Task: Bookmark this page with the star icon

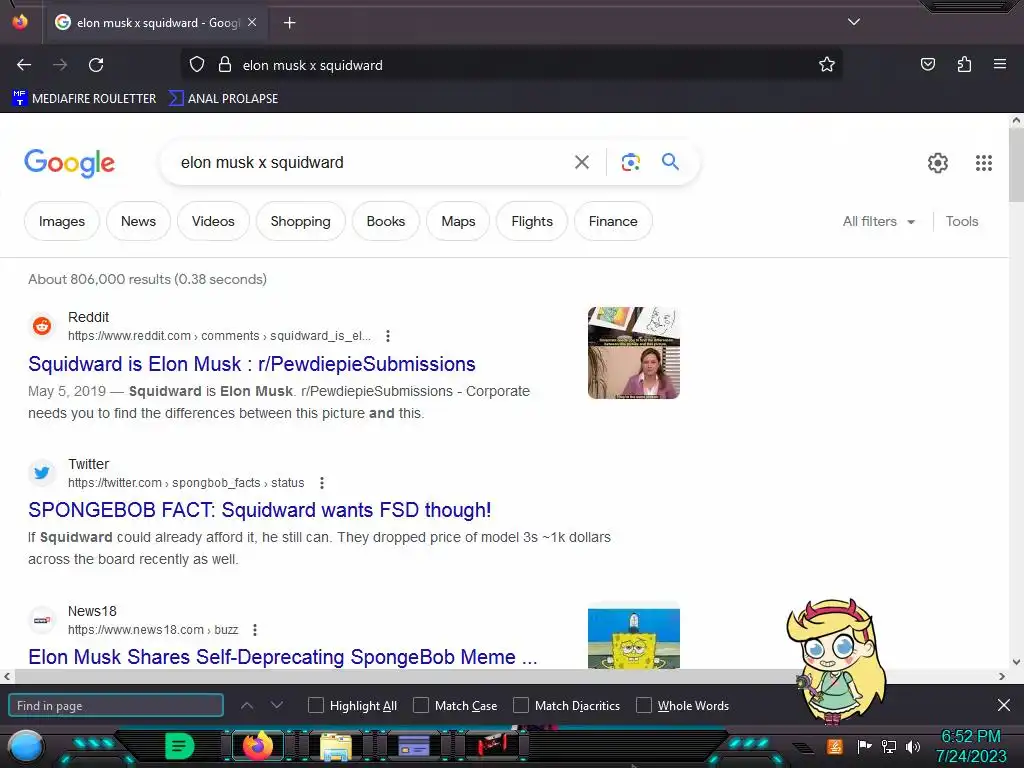Action: tap(827, 64)
